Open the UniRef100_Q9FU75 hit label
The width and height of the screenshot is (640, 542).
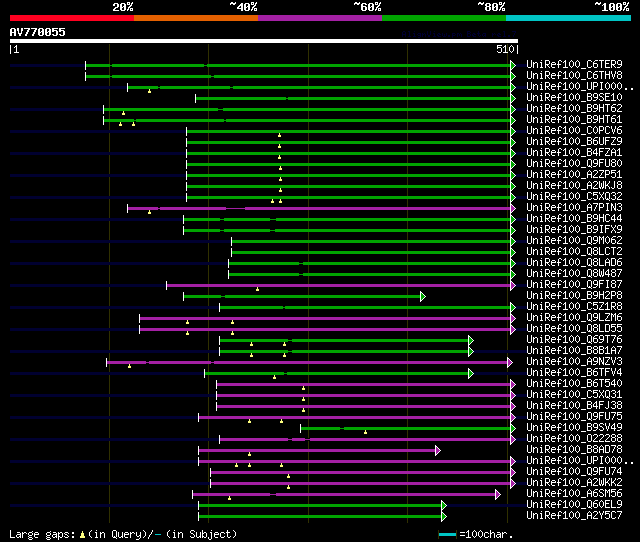point(574,417)
